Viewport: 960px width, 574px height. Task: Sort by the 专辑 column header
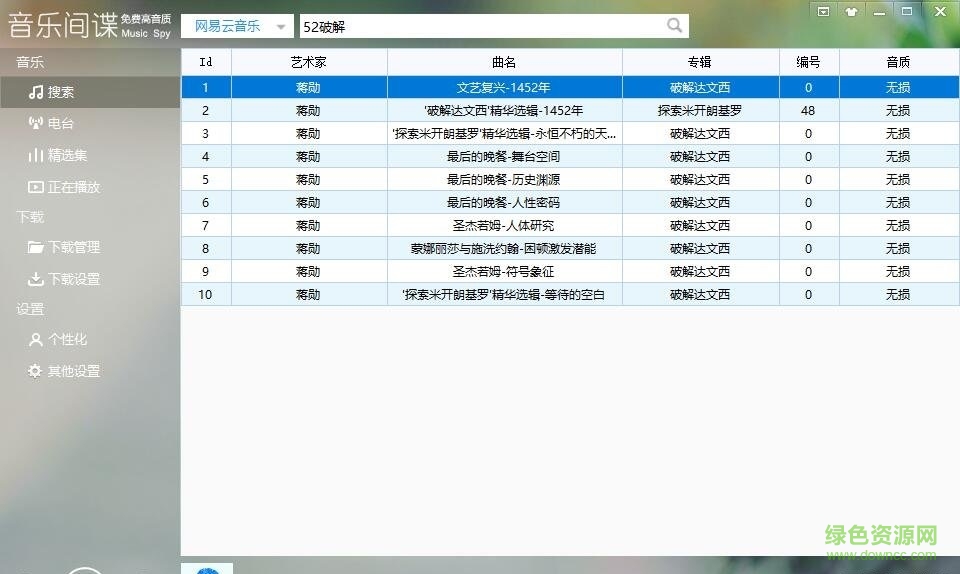[700, 62]
